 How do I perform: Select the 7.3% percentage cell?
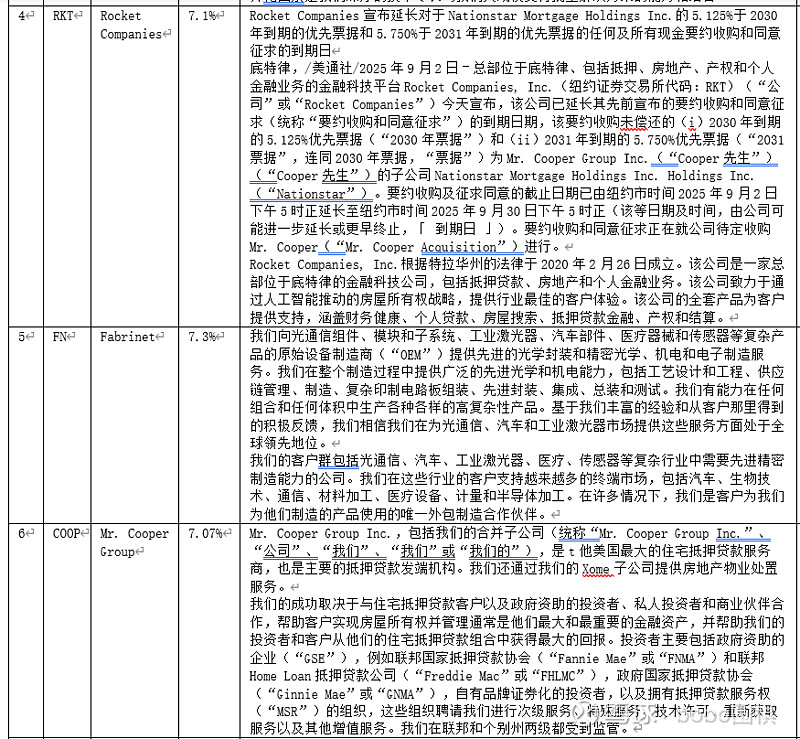209,425
